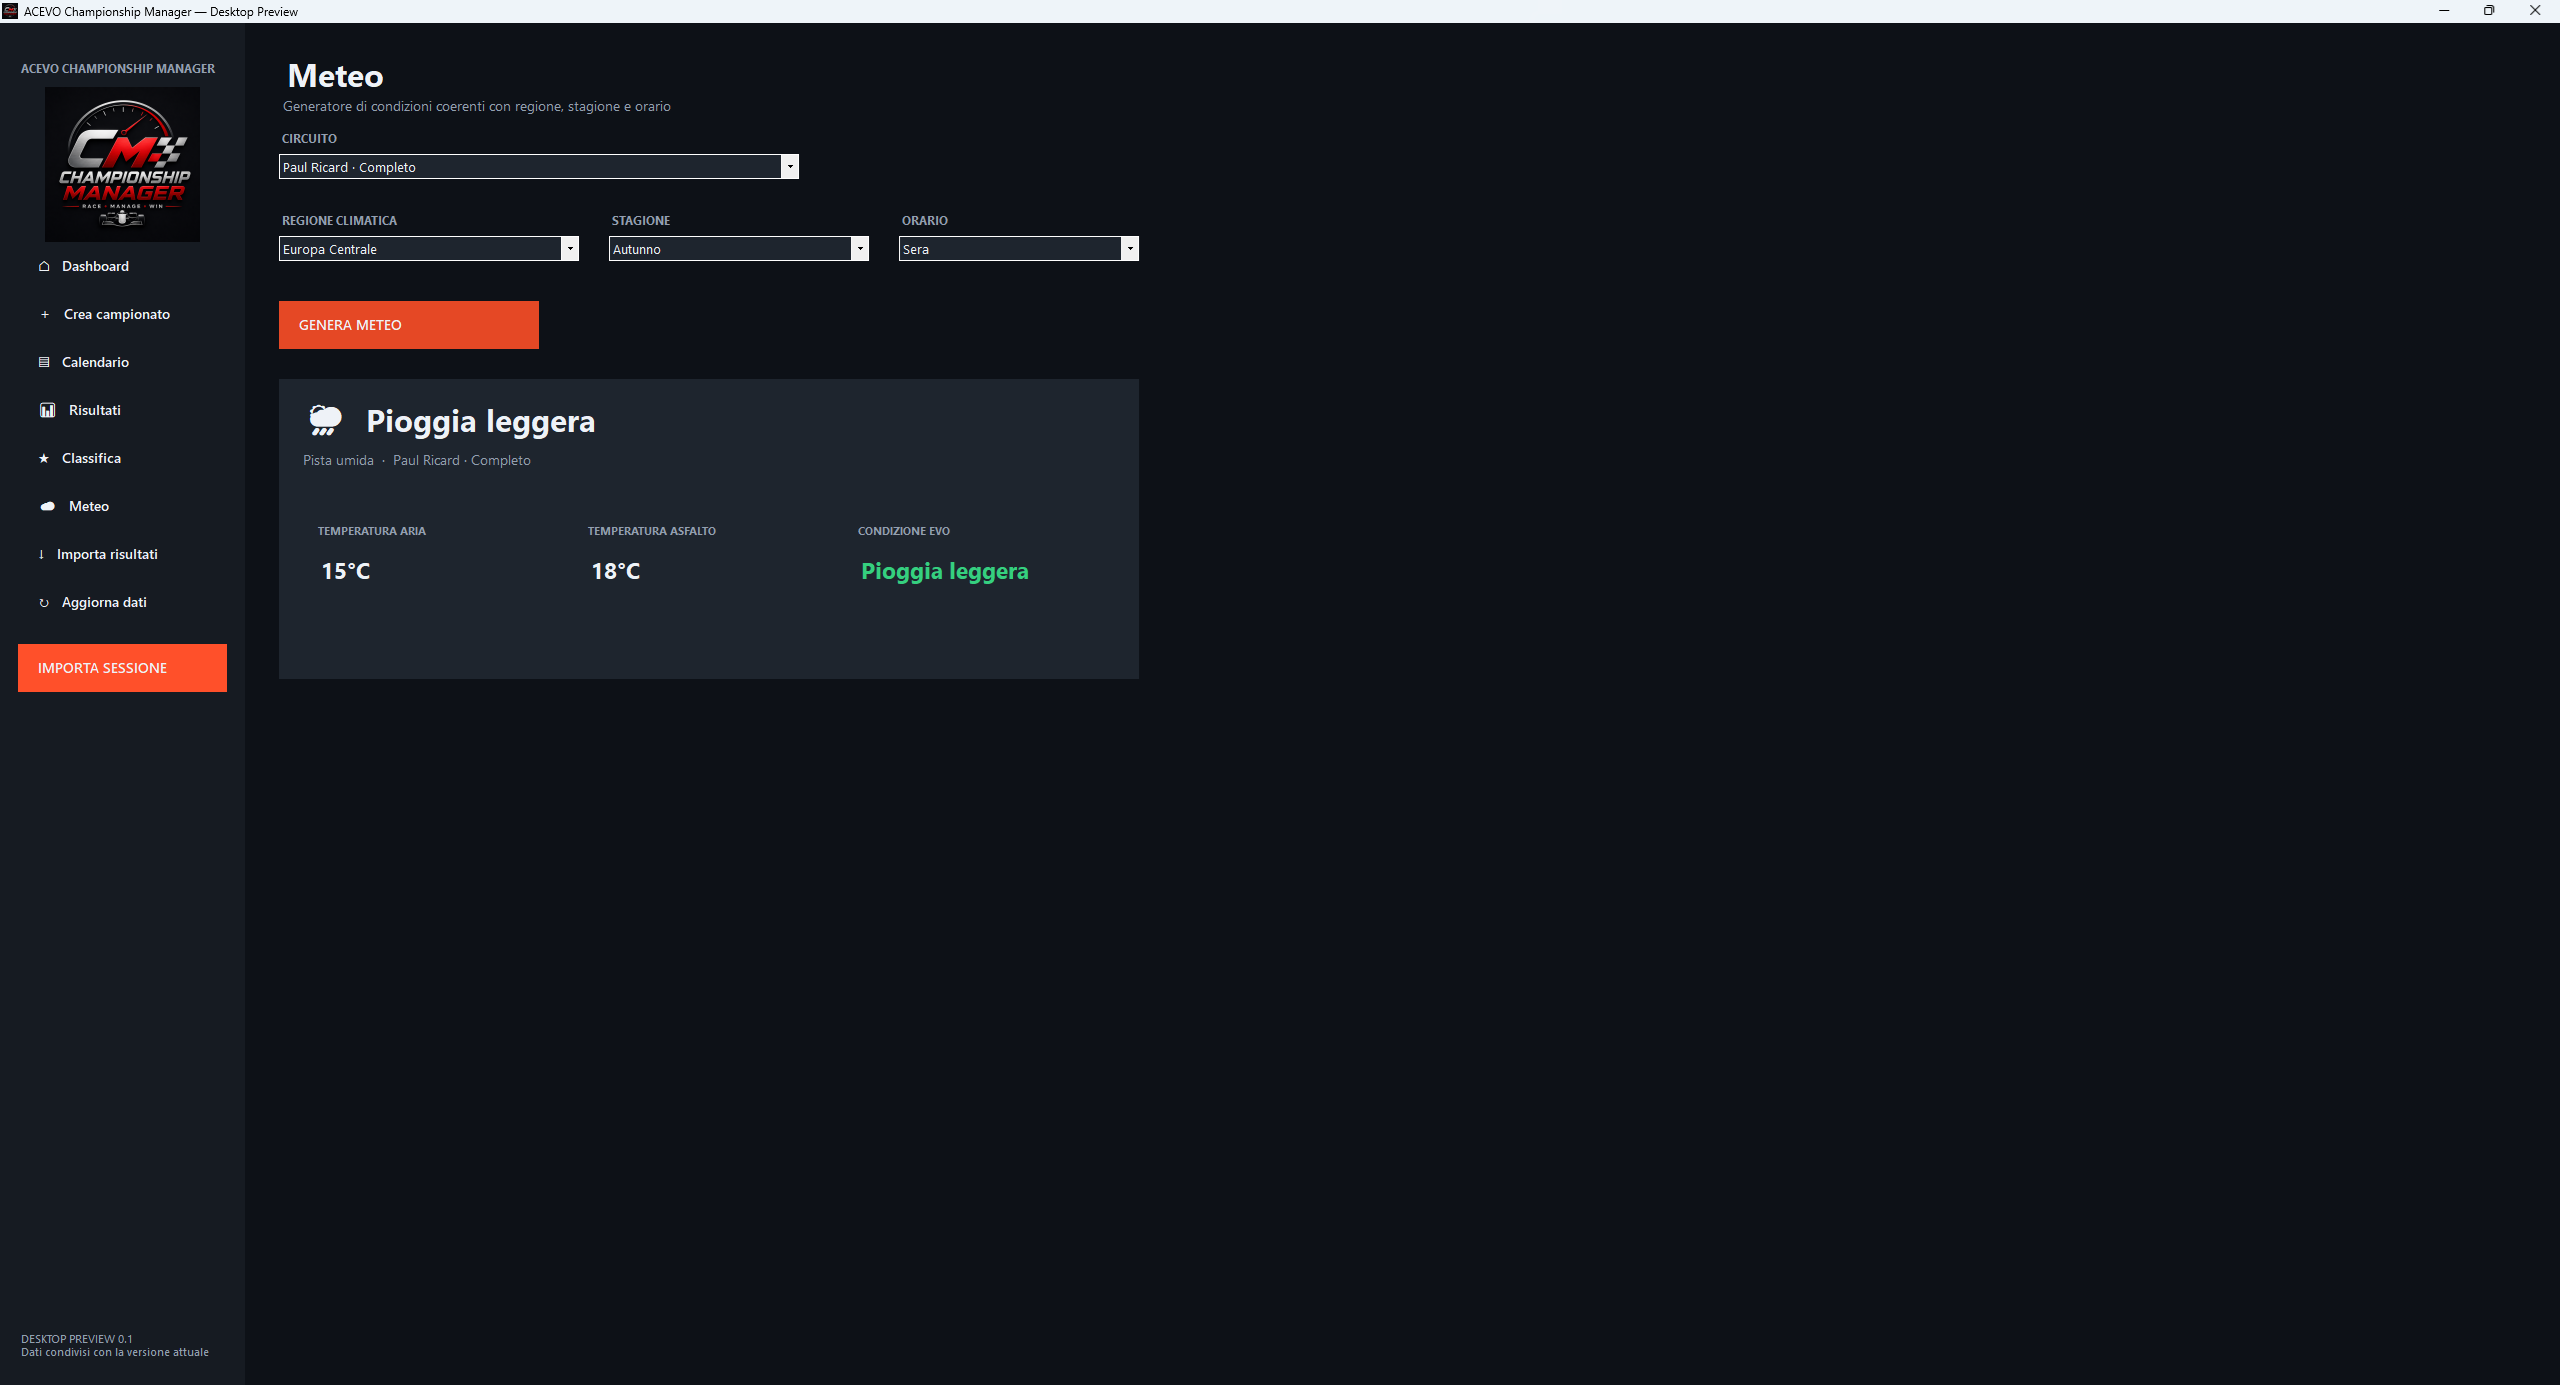Click the Classifica star icon
Viewport: 2560px width, 1385px height.
44,458
